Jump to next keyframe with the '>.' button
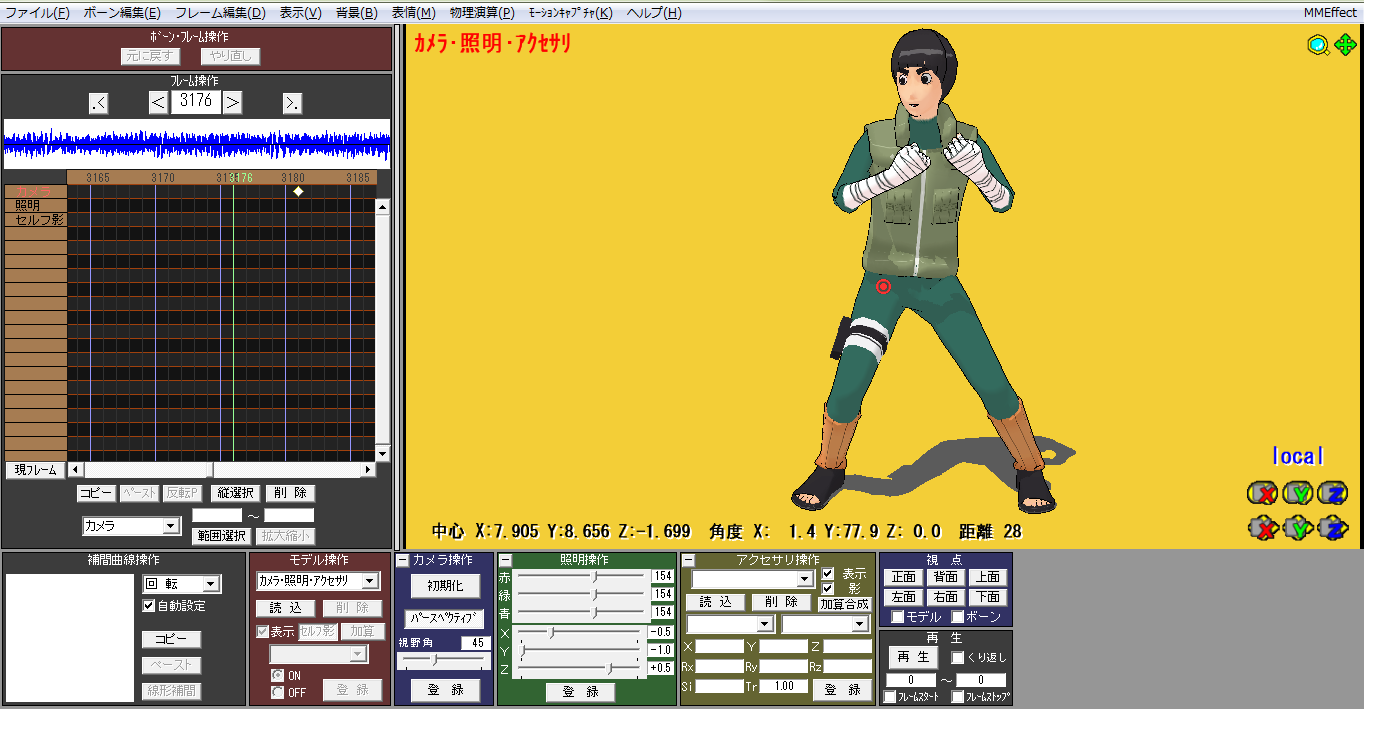1400x756 pixels. (x=292, y=102)
